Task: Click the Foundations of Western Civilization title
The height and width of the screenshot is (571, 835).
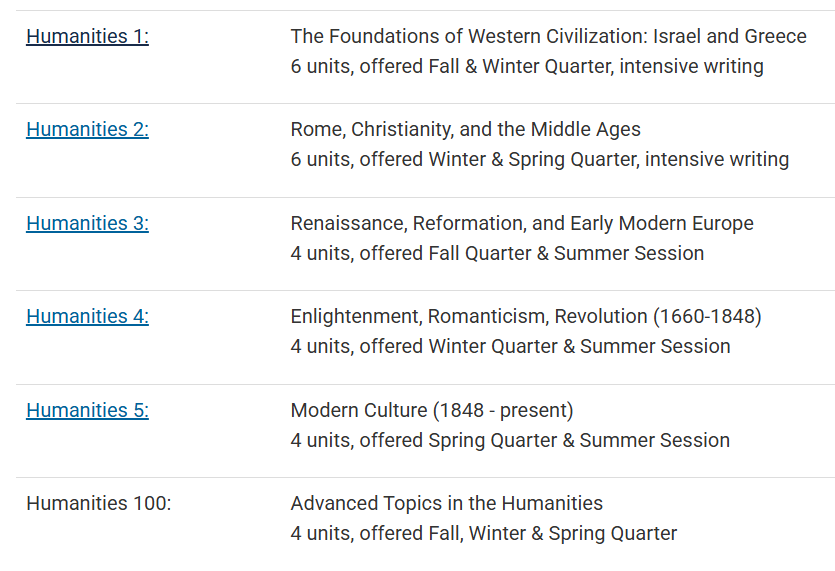Action: coord(548,37)
